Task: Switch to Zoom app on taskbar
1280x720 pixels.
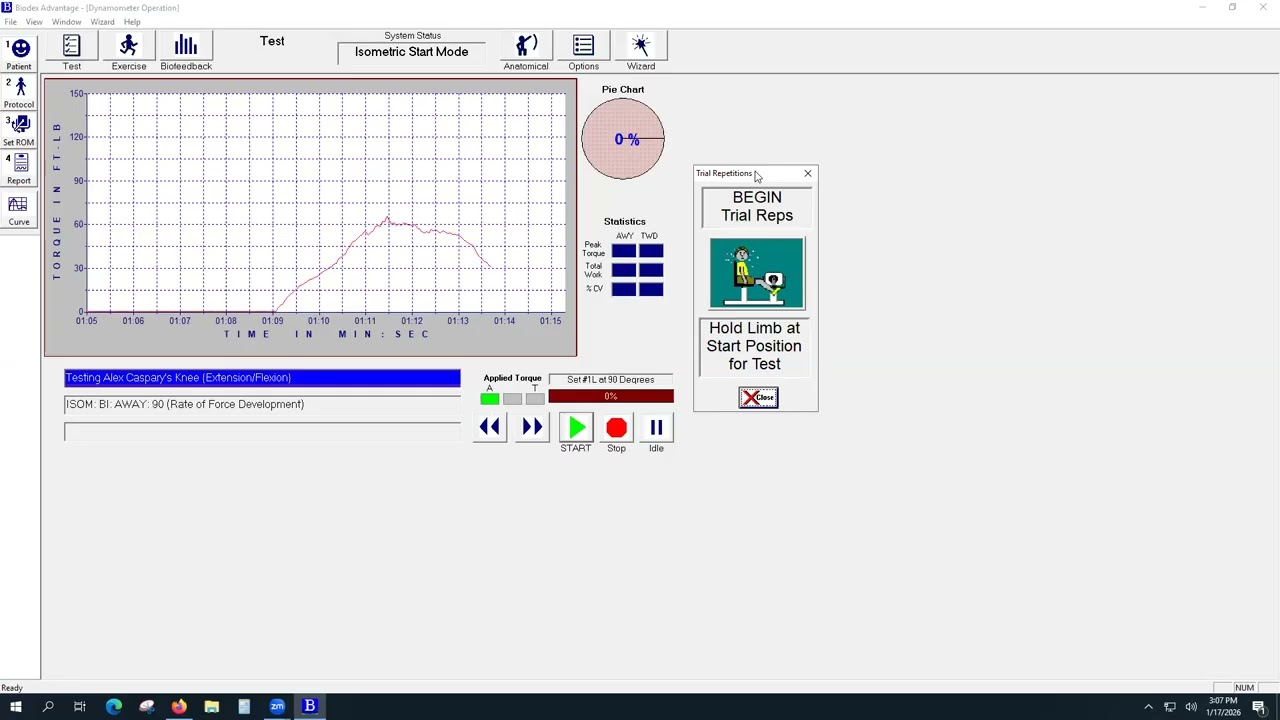Action: coord(277,707)
